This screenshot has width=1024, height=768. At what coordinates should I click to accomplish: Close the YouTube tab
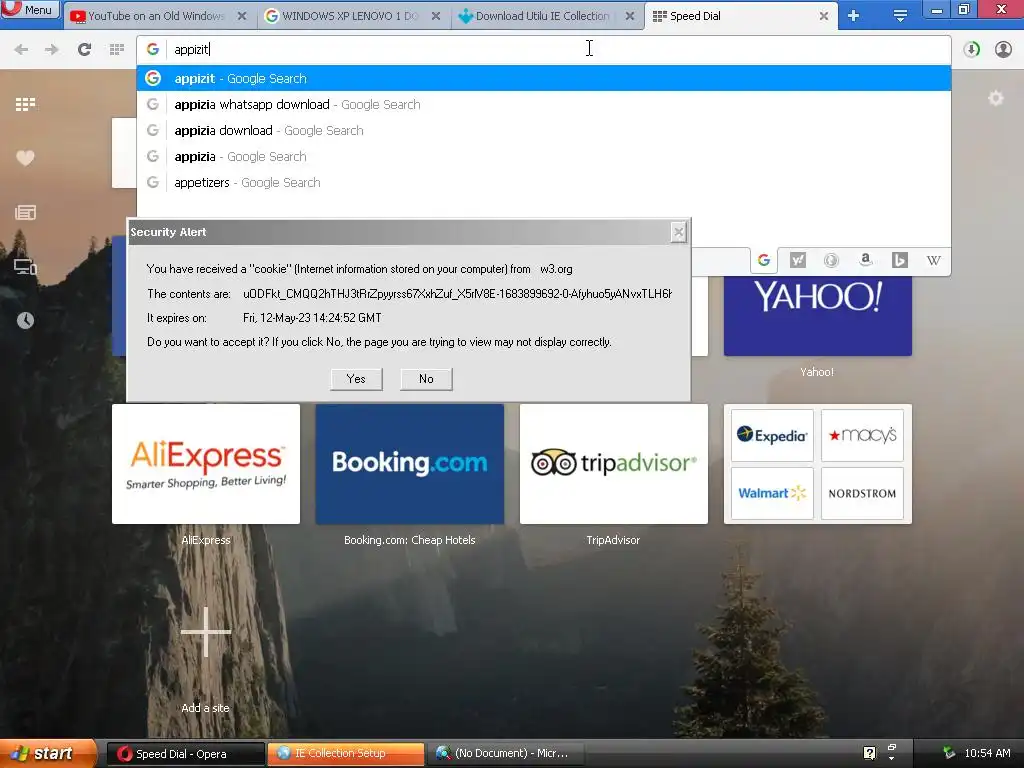click(242, 16)
